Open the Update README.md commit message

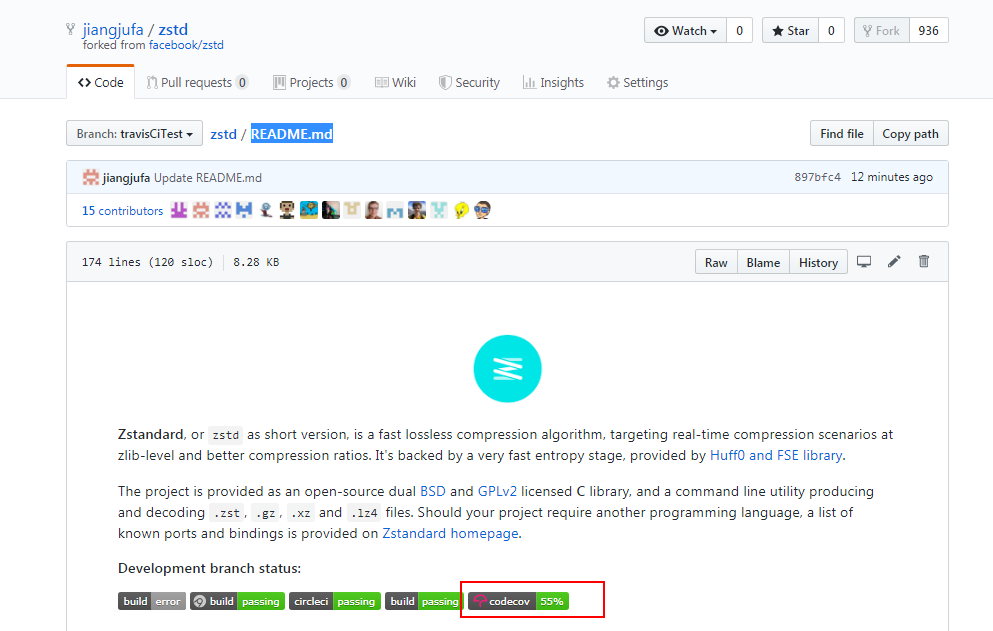[x=208, y=178]
